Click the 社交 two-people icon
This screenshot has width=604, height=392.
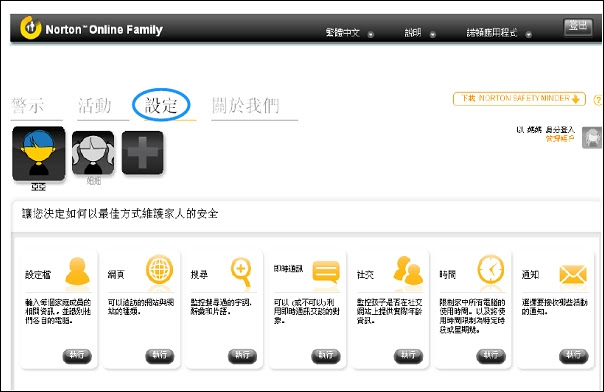click(408, 270)
